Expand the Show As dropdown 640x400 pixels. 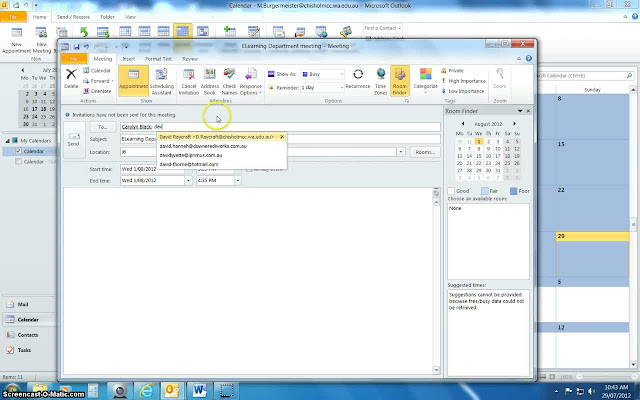(341, 74)
